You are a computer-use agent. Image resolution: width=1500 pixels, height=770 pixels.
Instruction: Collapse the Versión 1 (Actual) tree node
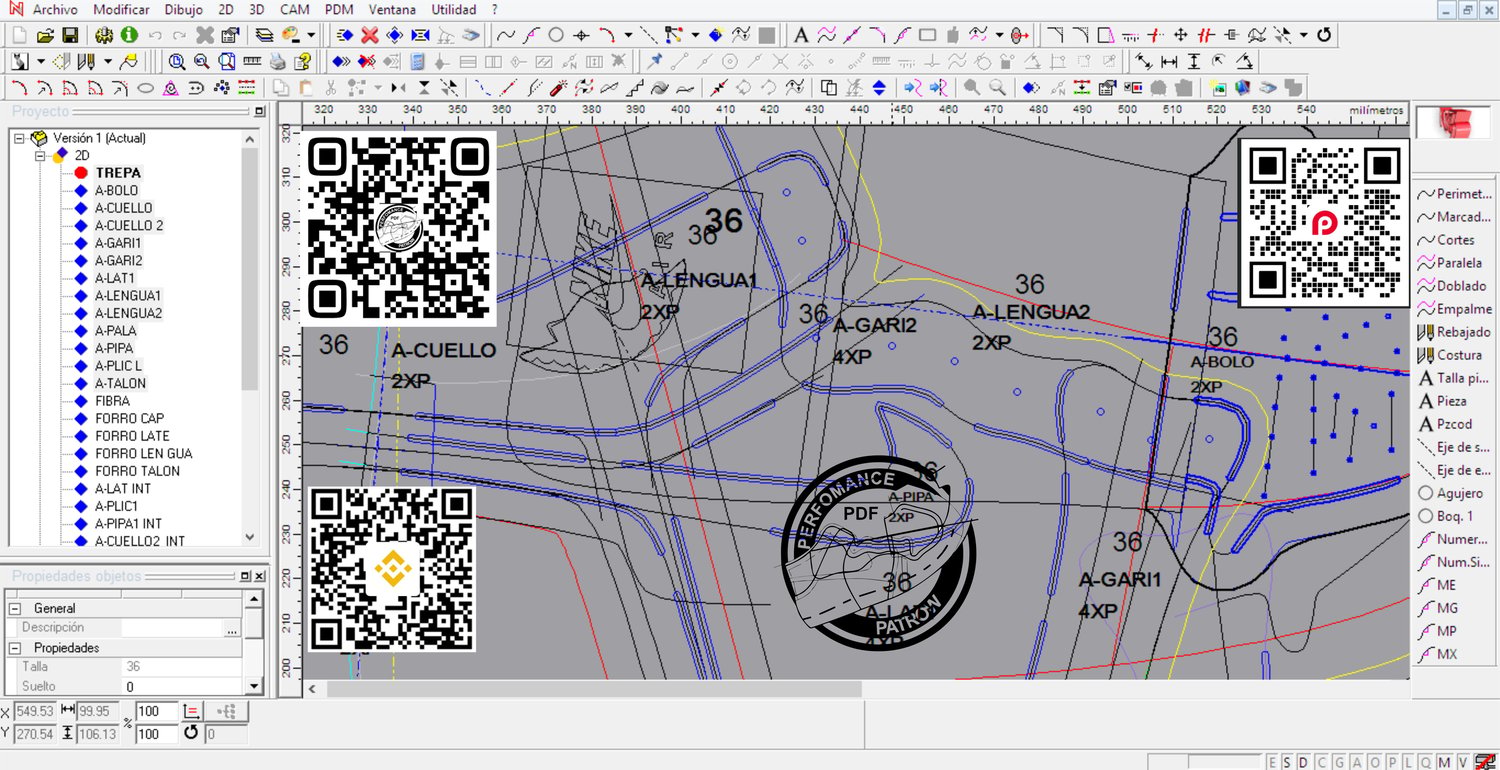[20, 138]
